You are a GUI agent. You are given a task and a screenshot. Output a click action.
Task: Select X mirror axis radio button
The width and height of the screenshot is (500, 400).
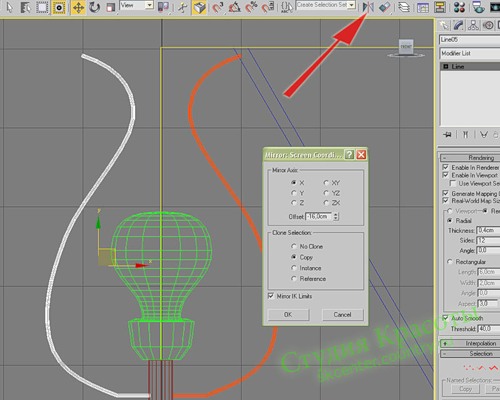click(x=294, y=183)
